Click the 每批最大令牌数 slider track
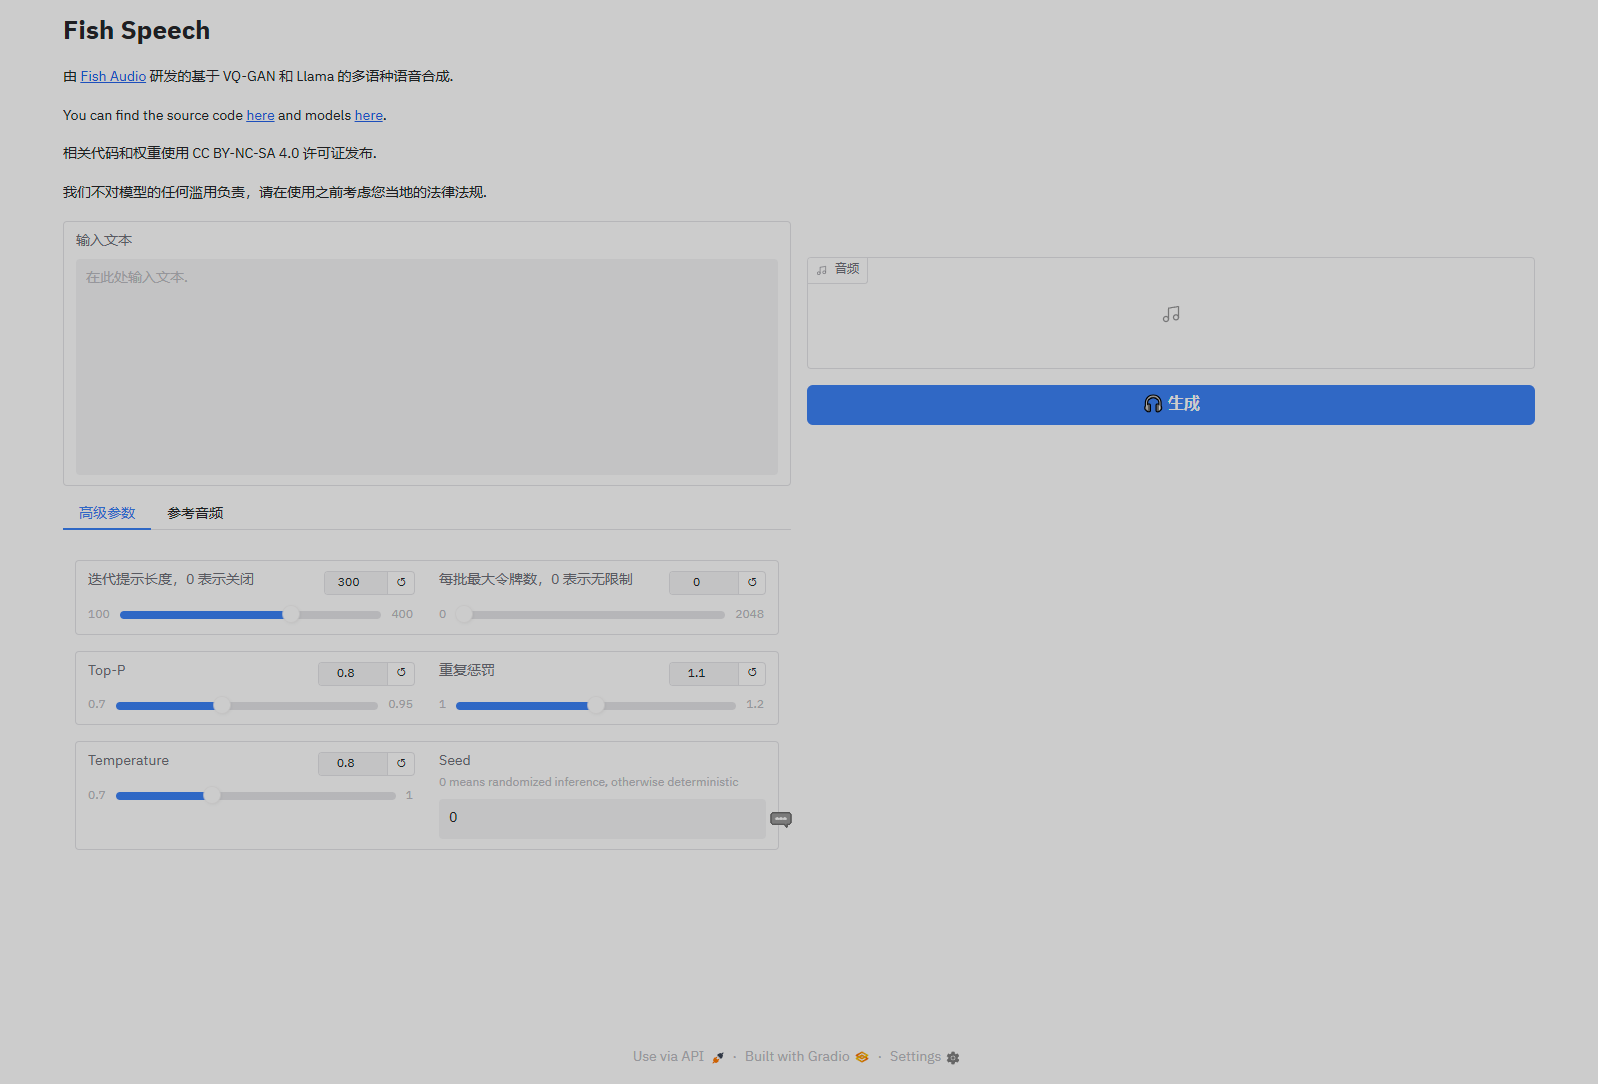This screenshot has height=1084, width=1598. (x=590, y=615)
